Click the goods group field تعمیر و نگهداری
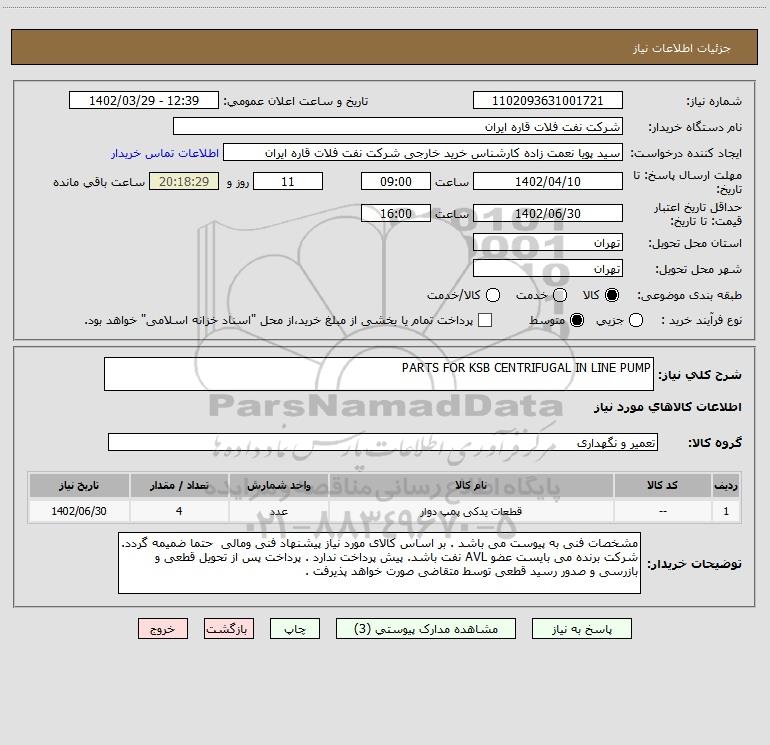The width and height of the screenshot is (770, 745). tap(383, 442)
